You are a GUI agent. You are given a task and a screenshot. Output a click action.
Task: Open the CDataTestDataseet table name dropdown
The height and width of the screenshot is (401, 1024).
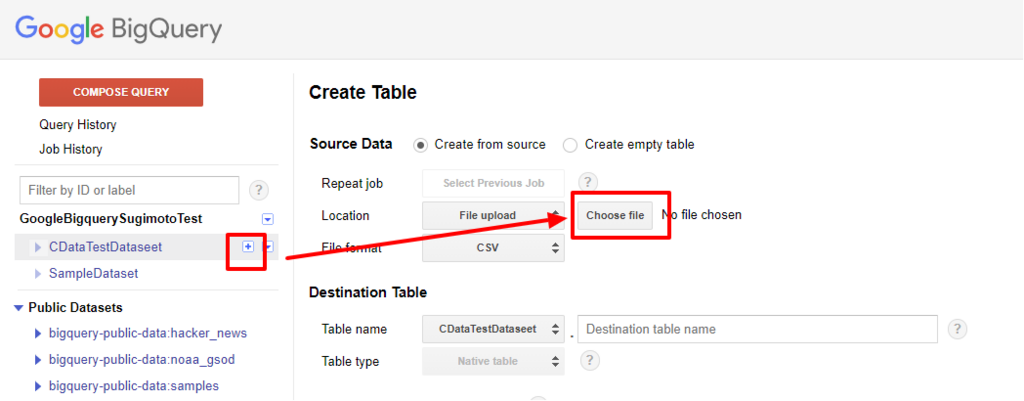(x=494, y=329)
